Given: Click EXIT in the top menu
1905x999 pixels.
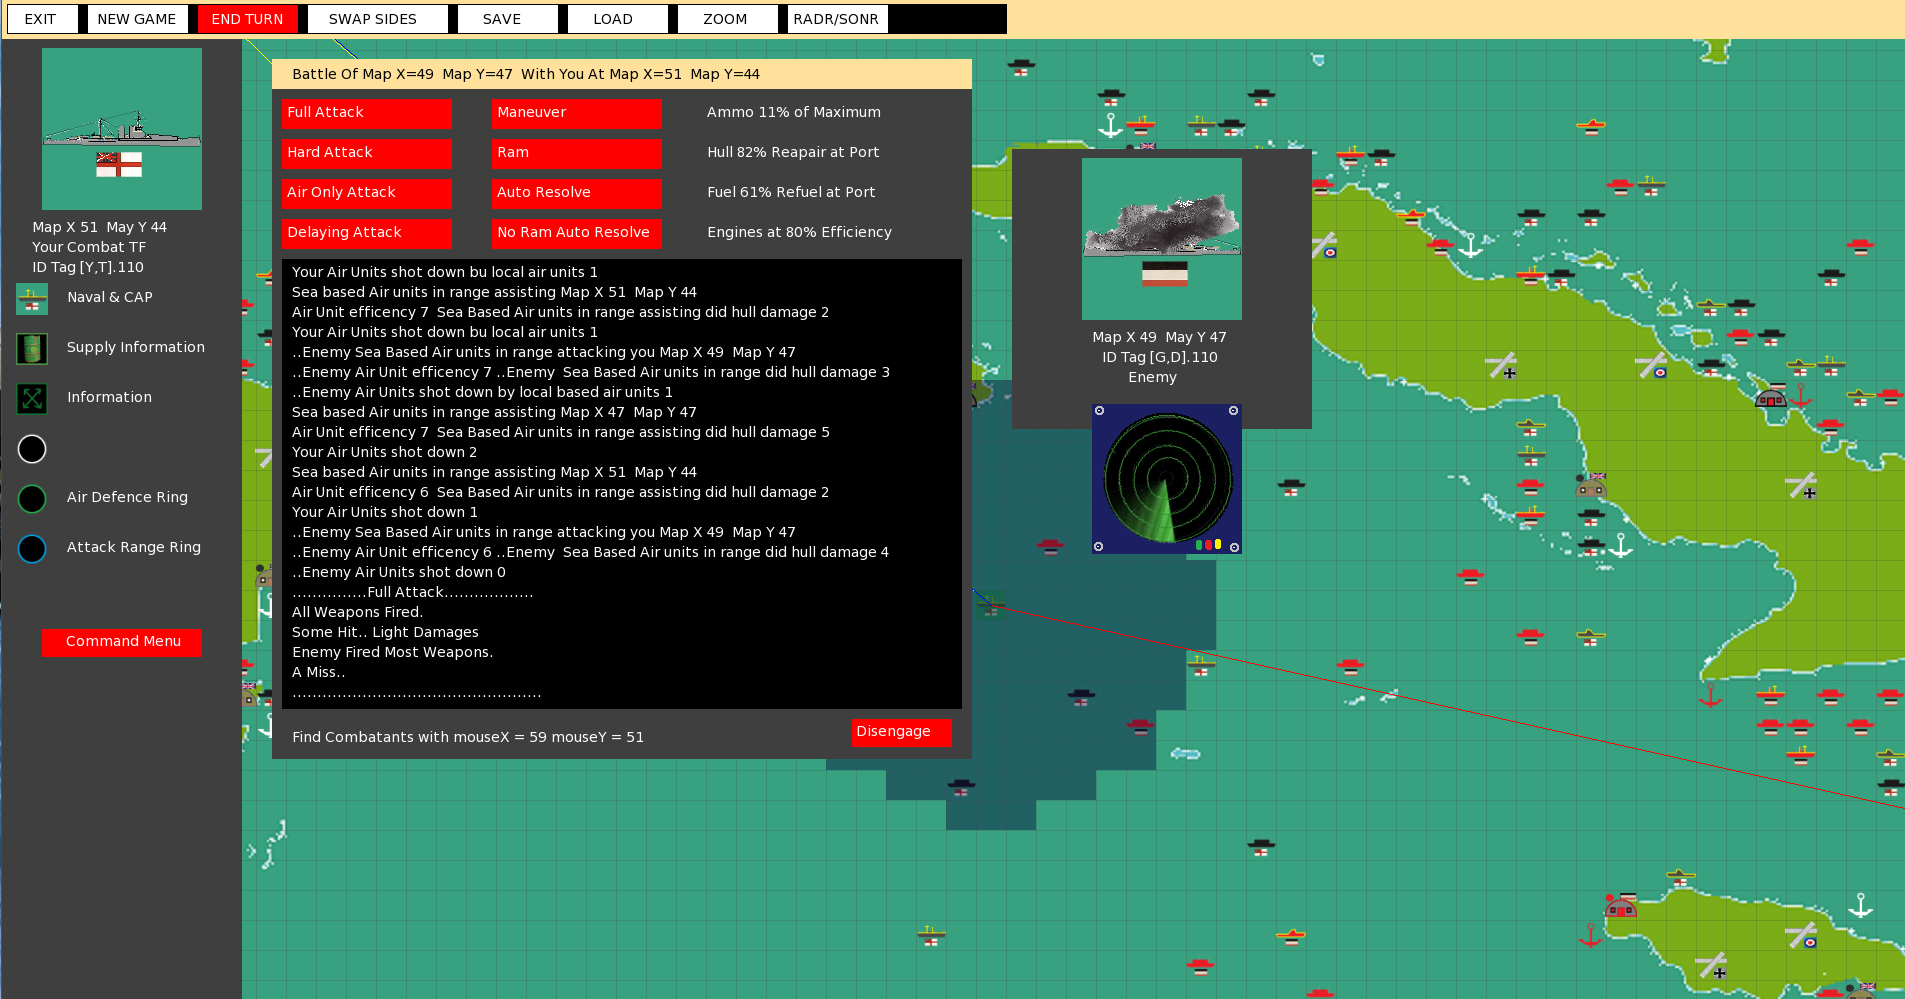Looking at the screenshot, I should pyautogui.click(x=41, y=19).
